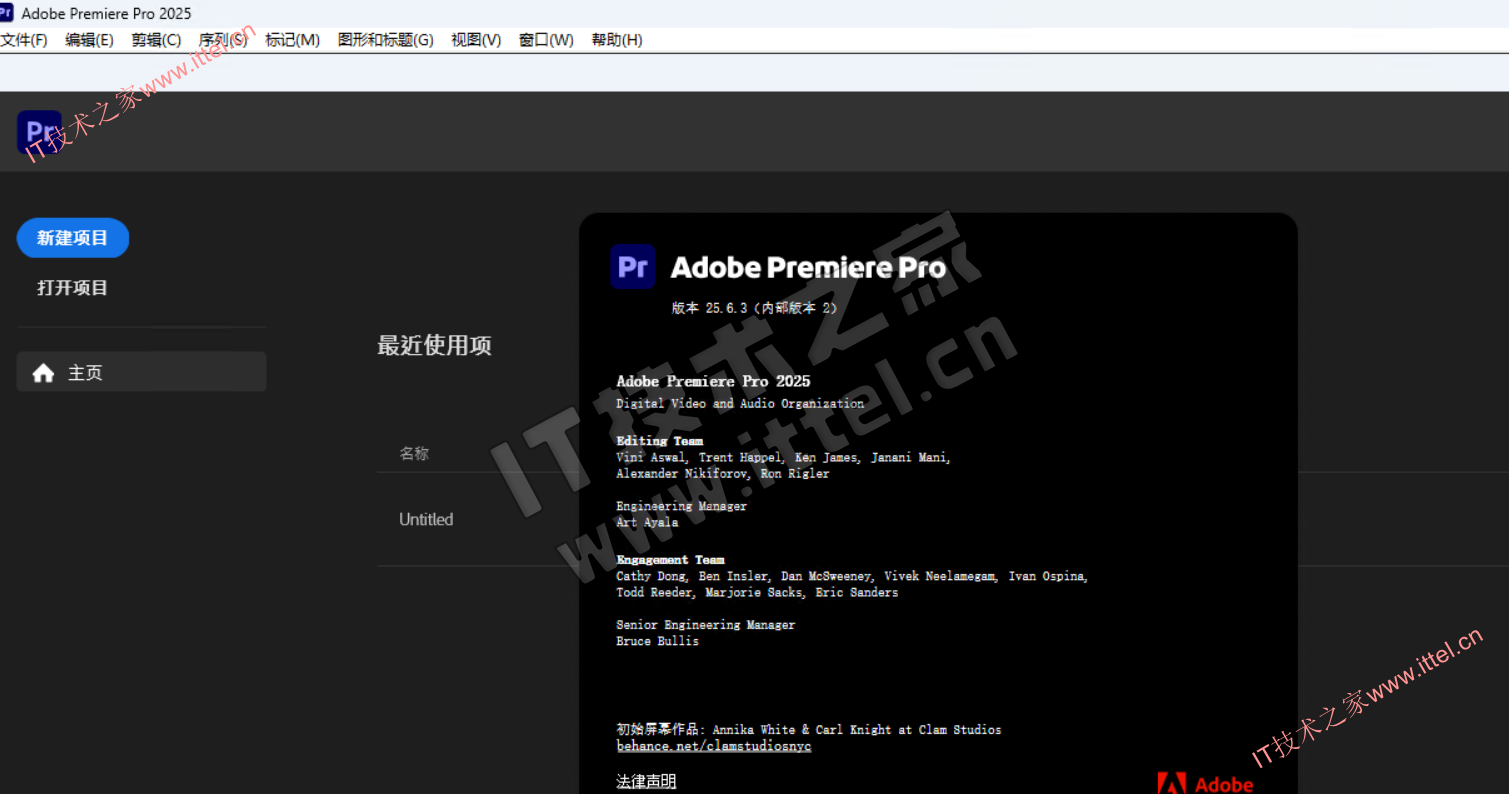Open the 法律声明 link
1509x794 pixels.
click(646, 781)
